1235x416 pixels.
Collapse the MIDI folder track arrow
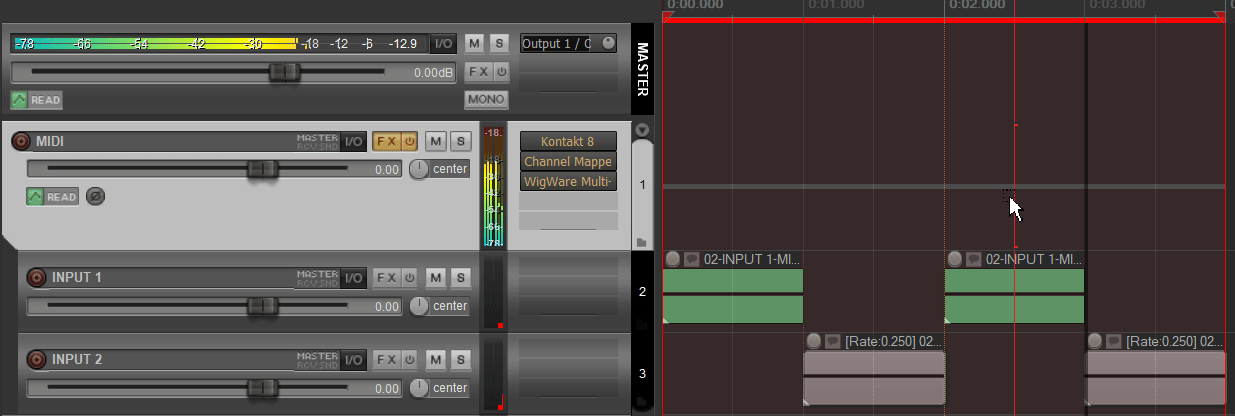click(642, 130)
